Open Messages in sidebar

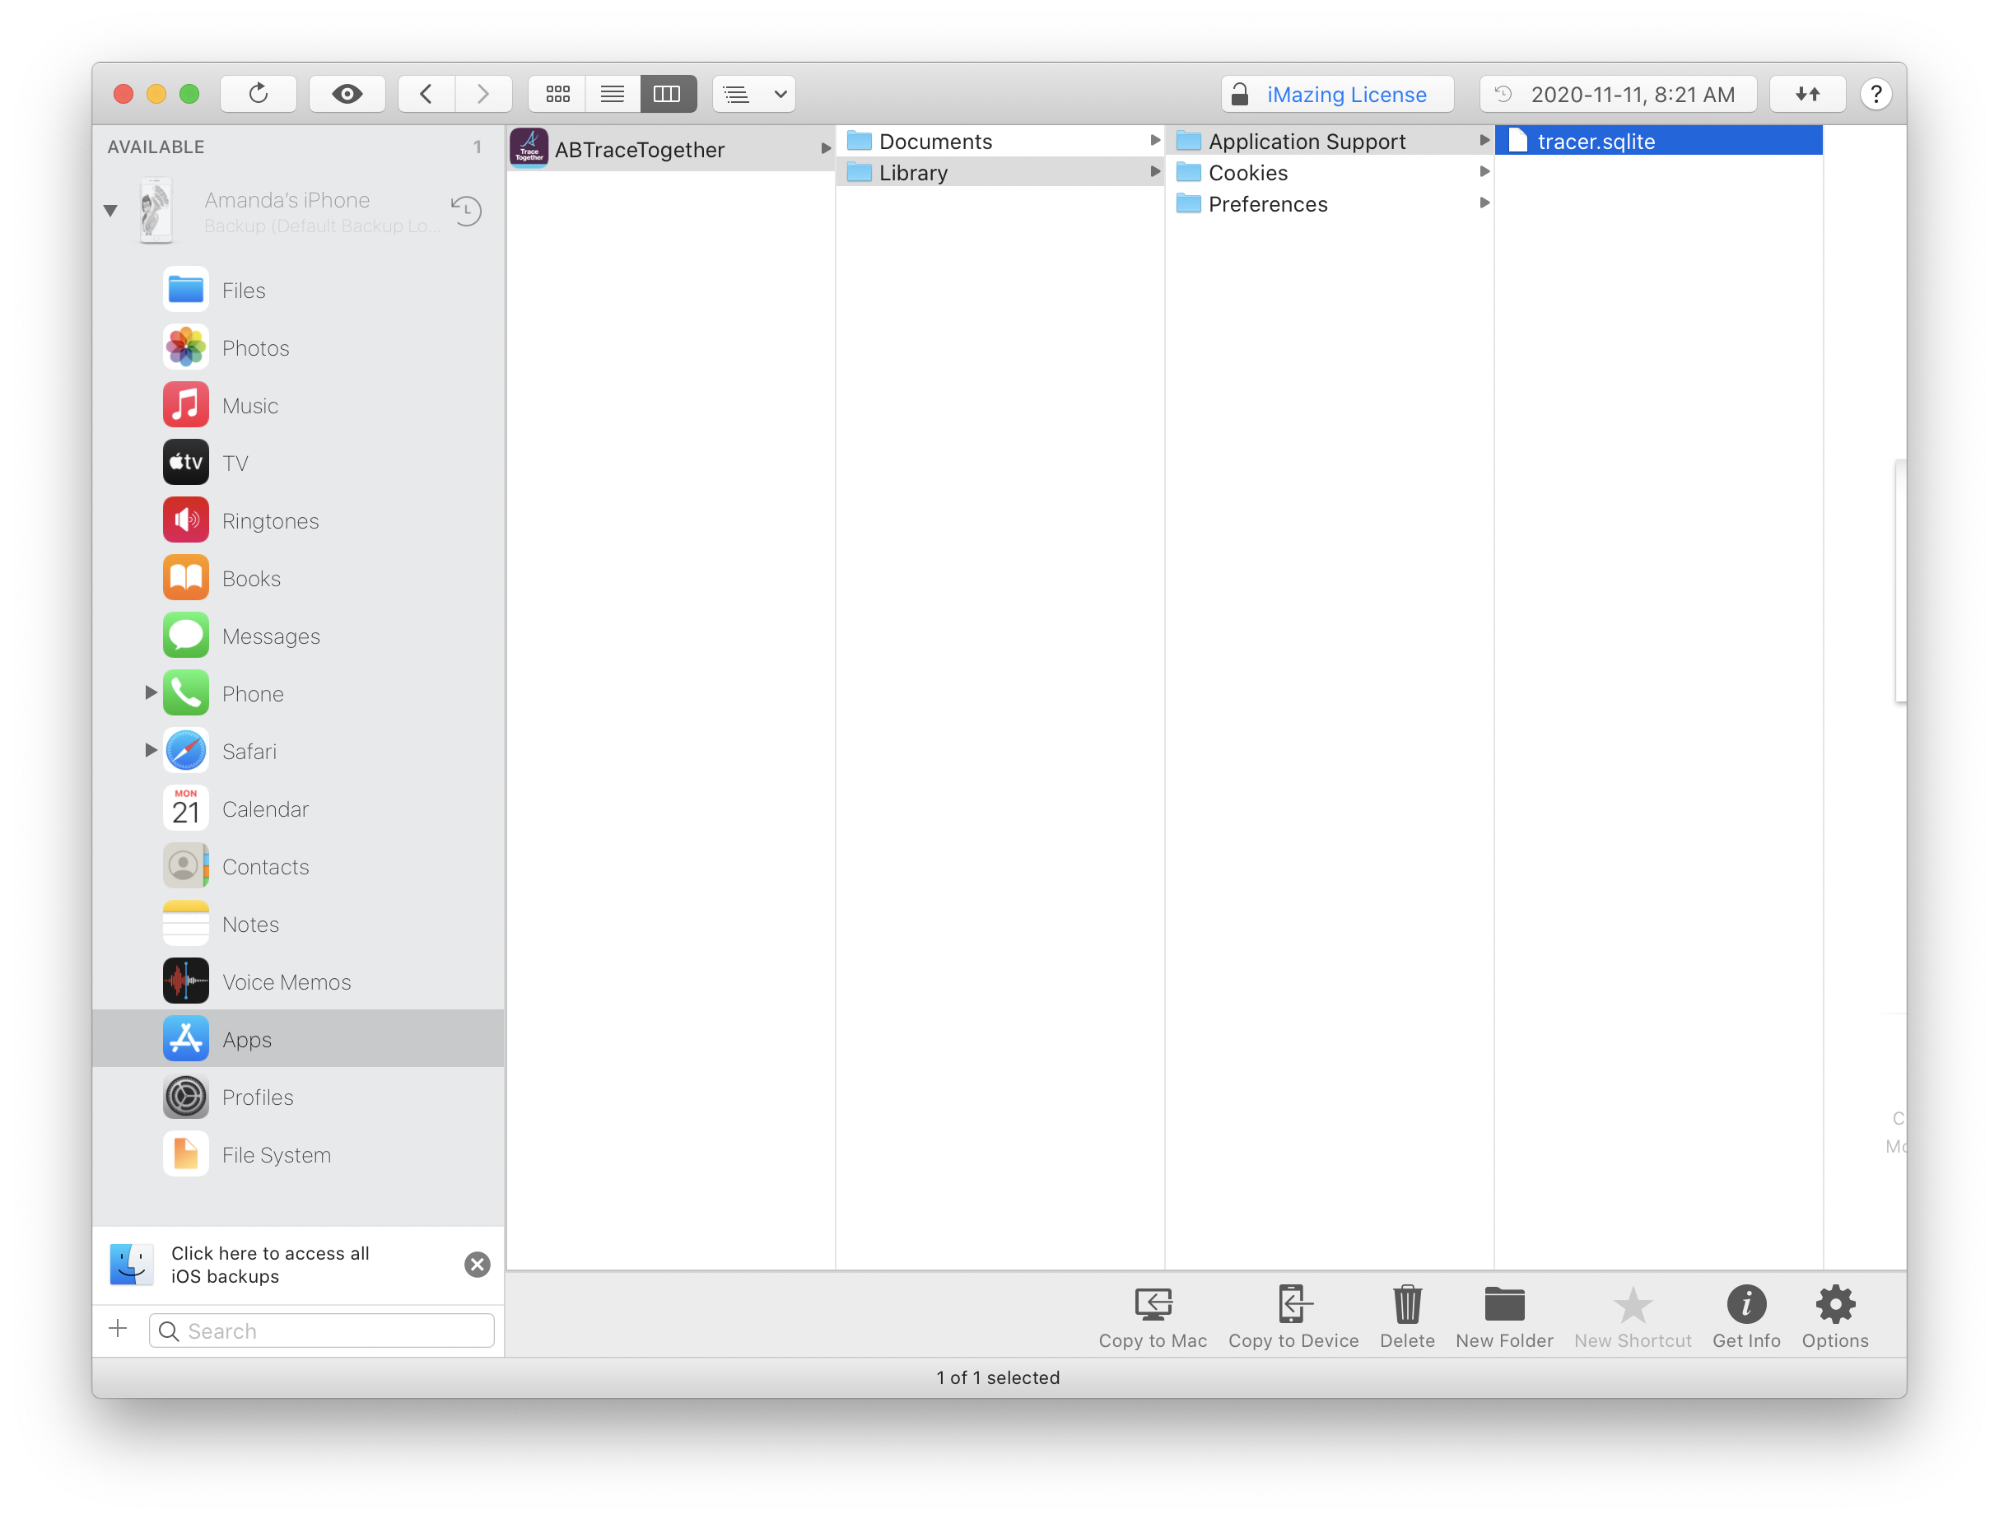click(298, 636)
